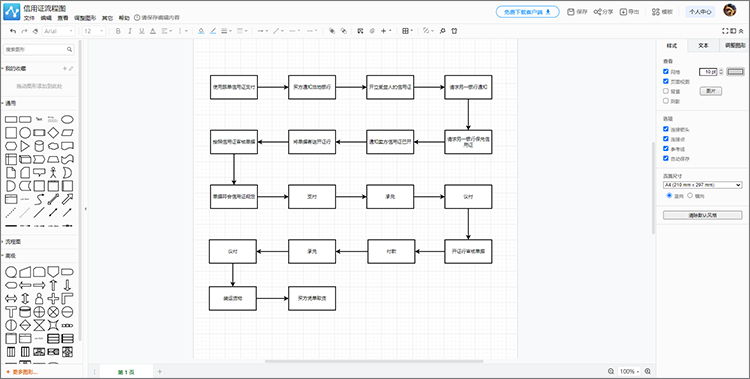Uncheck the 网格 grid checkbox
The height and width of the screenshot is (379, 750).
point(666,71)
